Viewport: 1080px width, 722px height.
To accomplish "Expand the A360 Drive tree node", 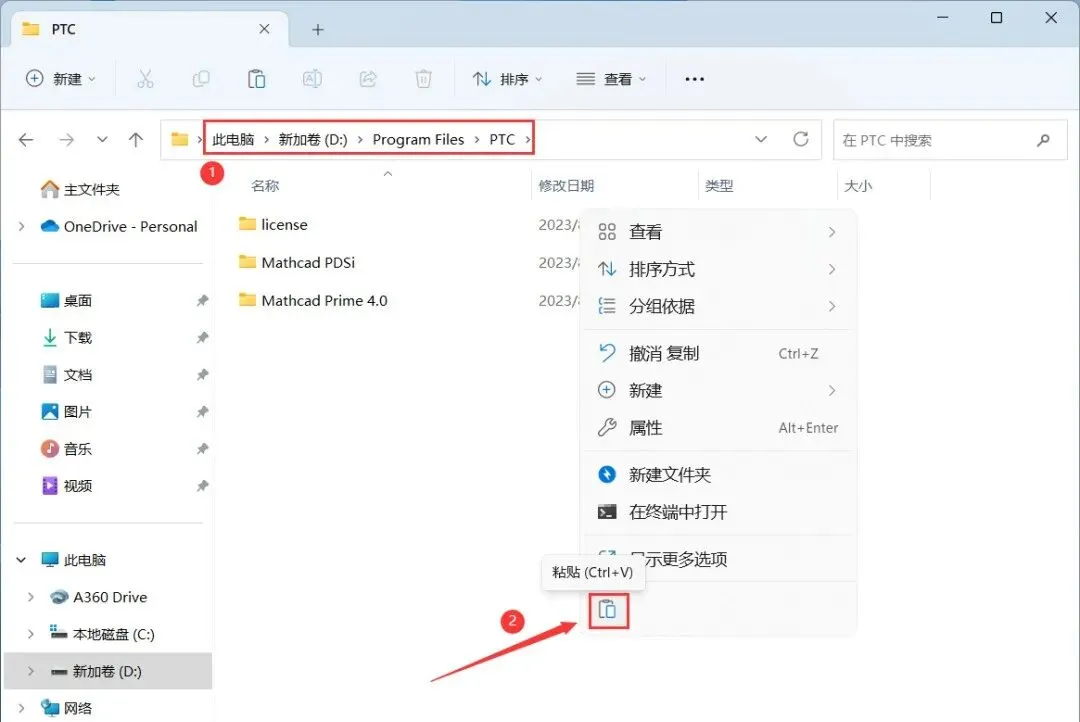I will (30, 597).
